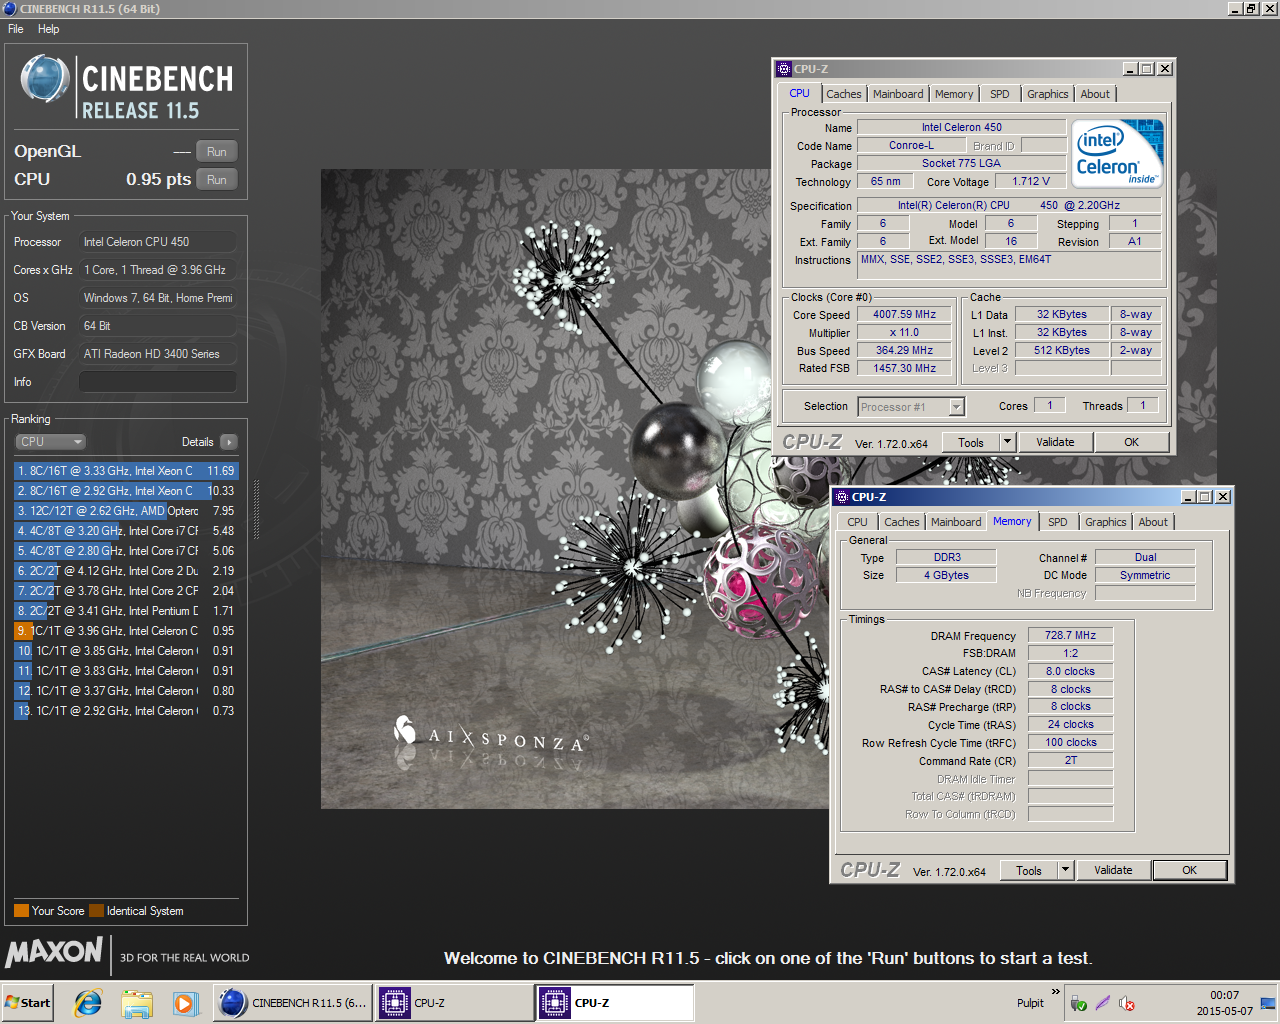Switch to CPU tab in lower CPU-Z window

858,522
